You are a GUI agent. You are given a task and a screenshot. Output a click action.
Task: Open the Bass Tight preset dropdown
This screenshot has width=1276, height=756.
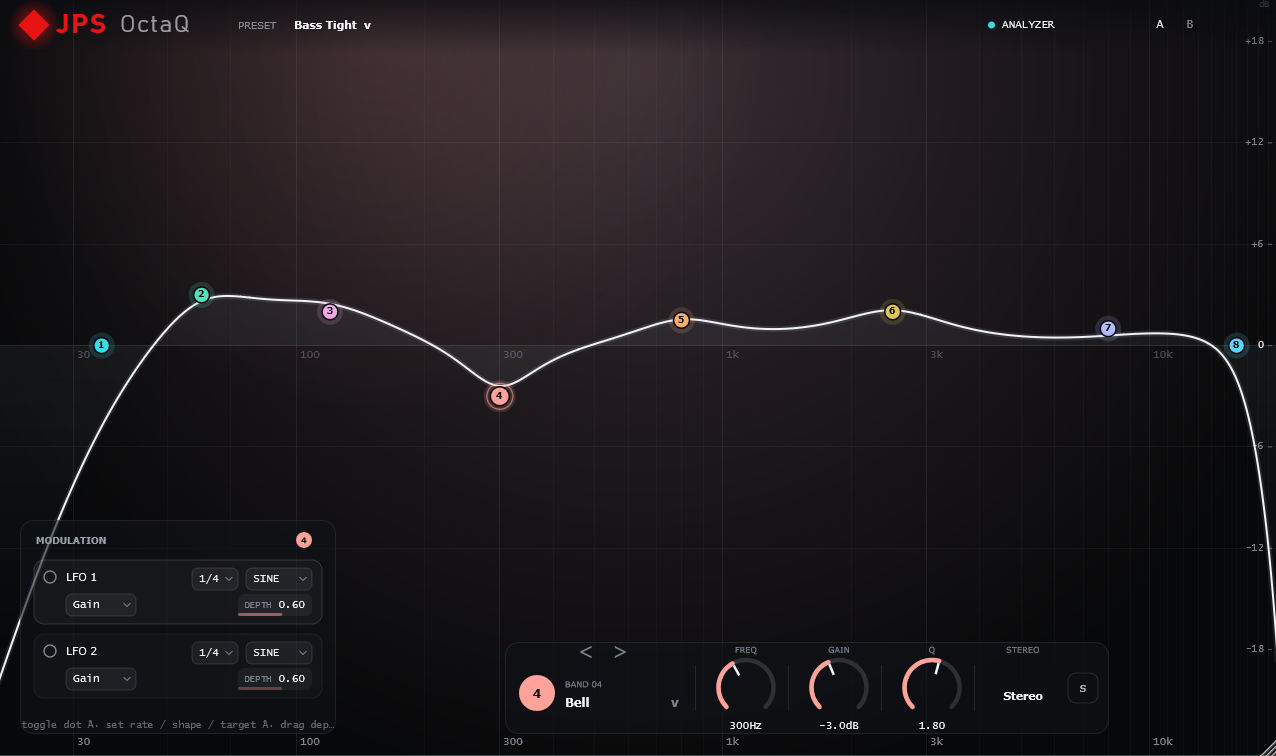click(x=332, y=25)
